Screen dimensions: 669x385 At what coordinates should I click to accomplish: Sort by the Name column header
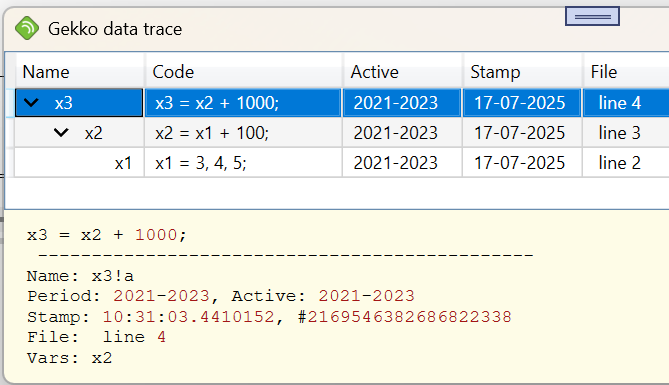point(80,72)
